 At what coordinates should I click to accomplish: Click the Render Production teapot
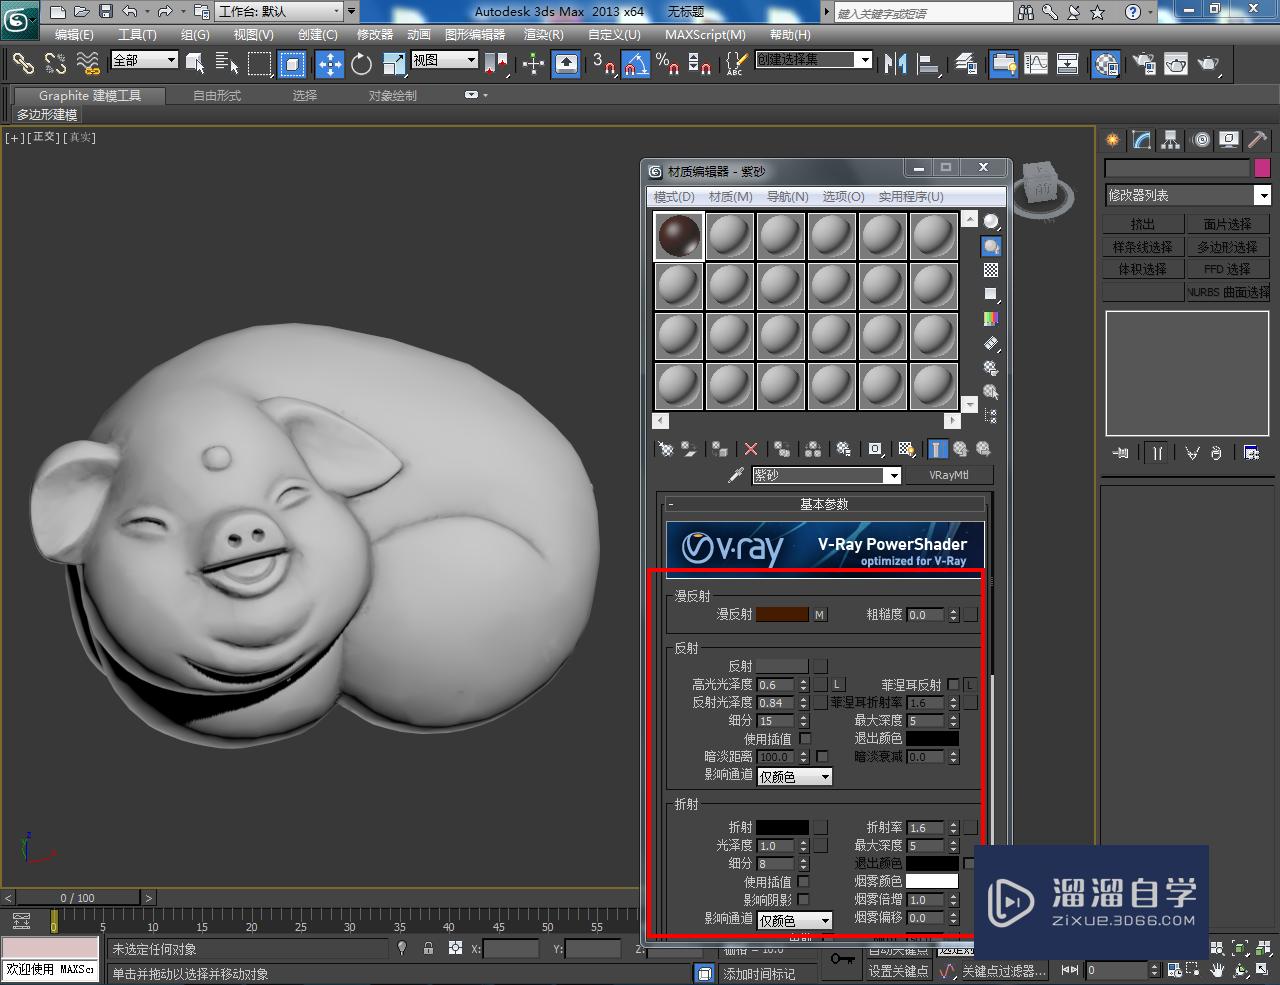1209,64
